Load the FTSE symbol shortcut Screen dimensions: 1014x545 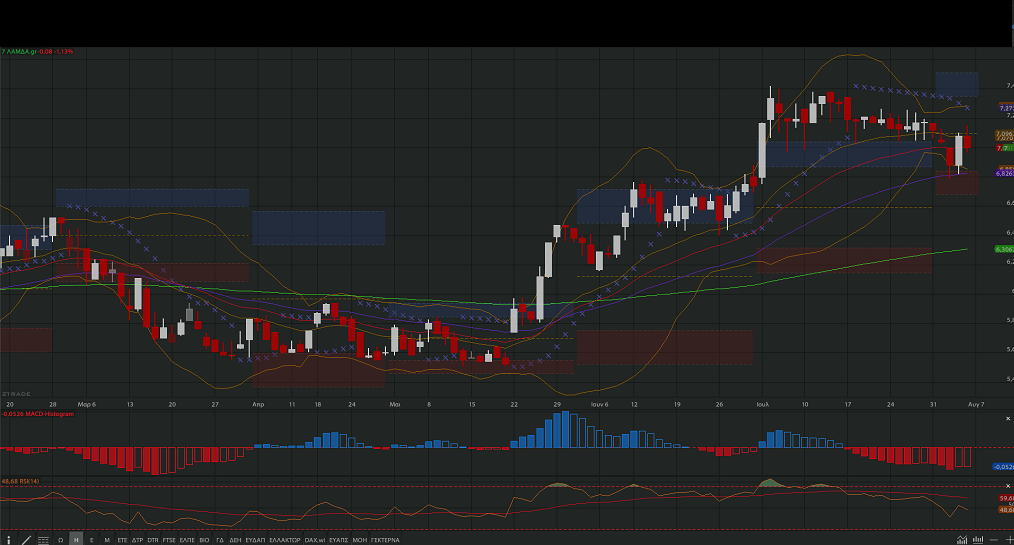click(x=169, y=540)
